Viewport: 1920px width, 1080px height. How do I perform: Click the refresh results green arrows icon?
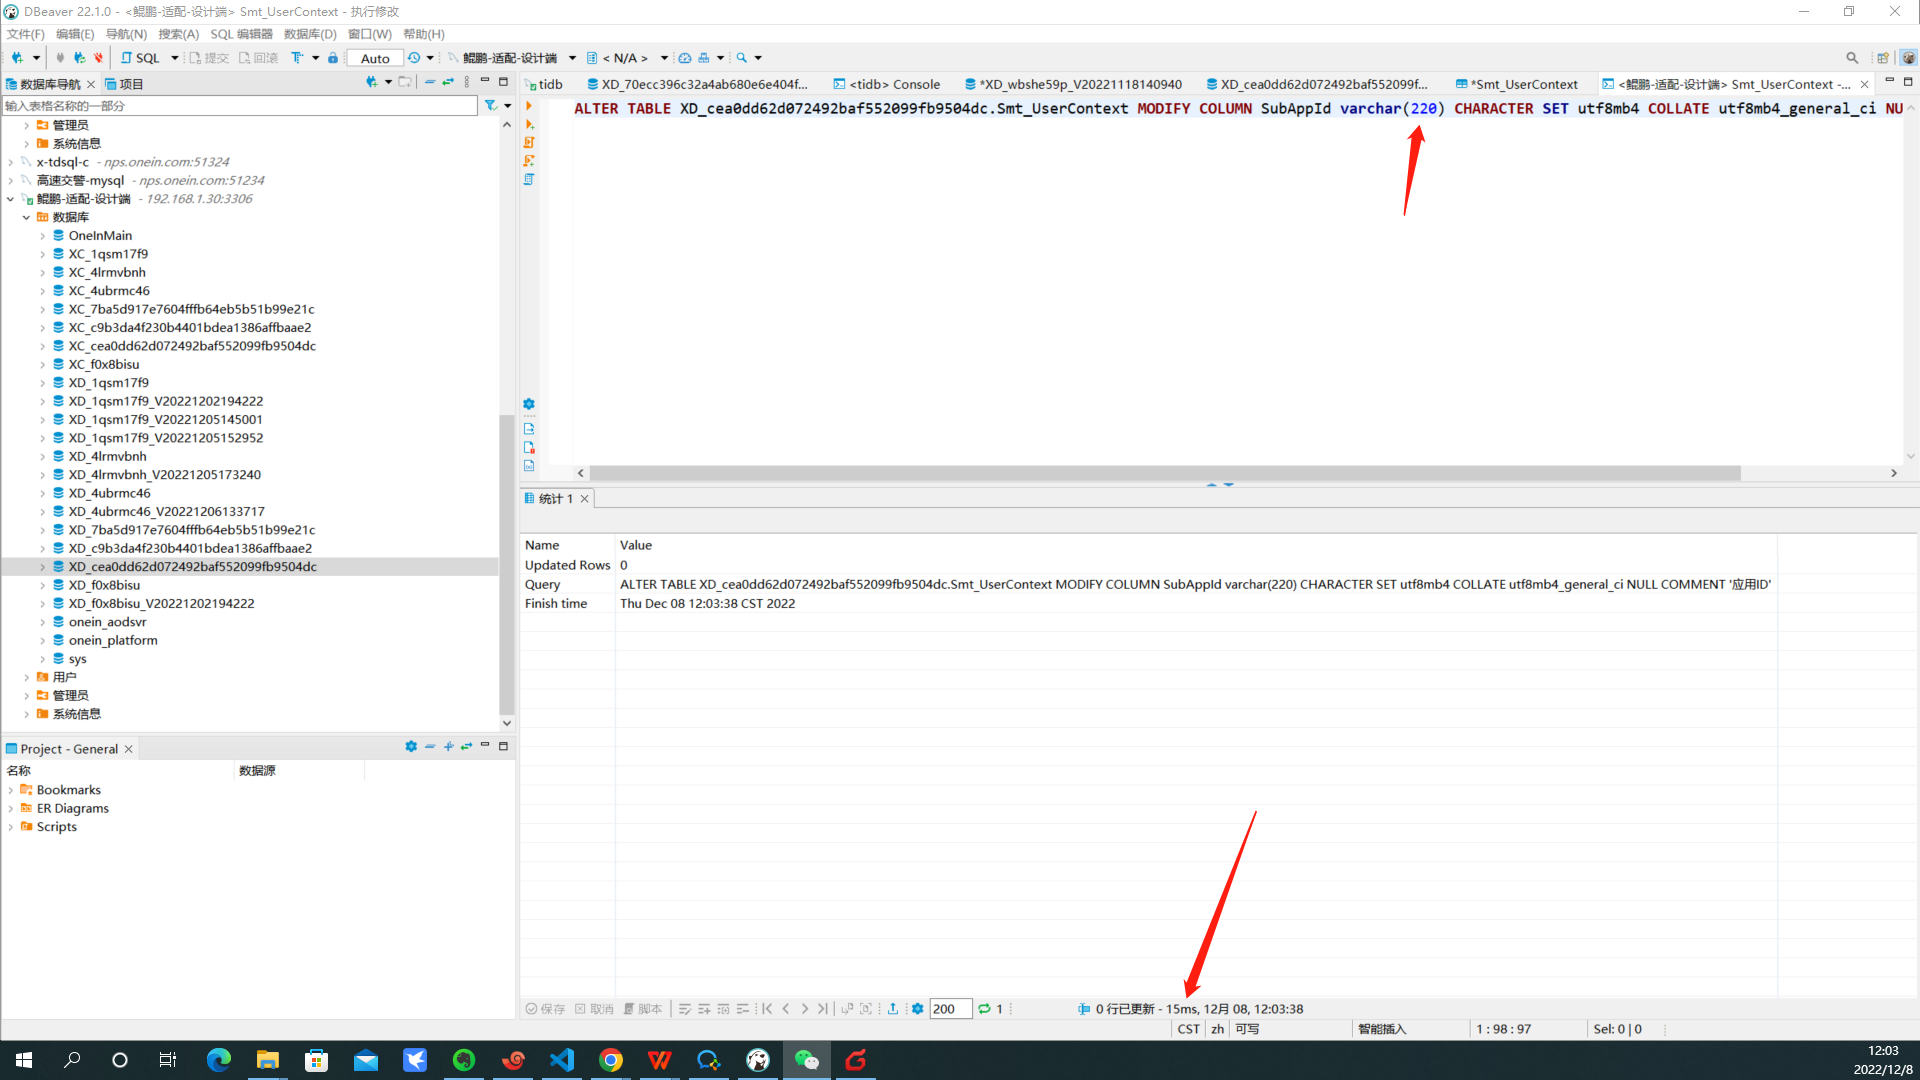984,1009
